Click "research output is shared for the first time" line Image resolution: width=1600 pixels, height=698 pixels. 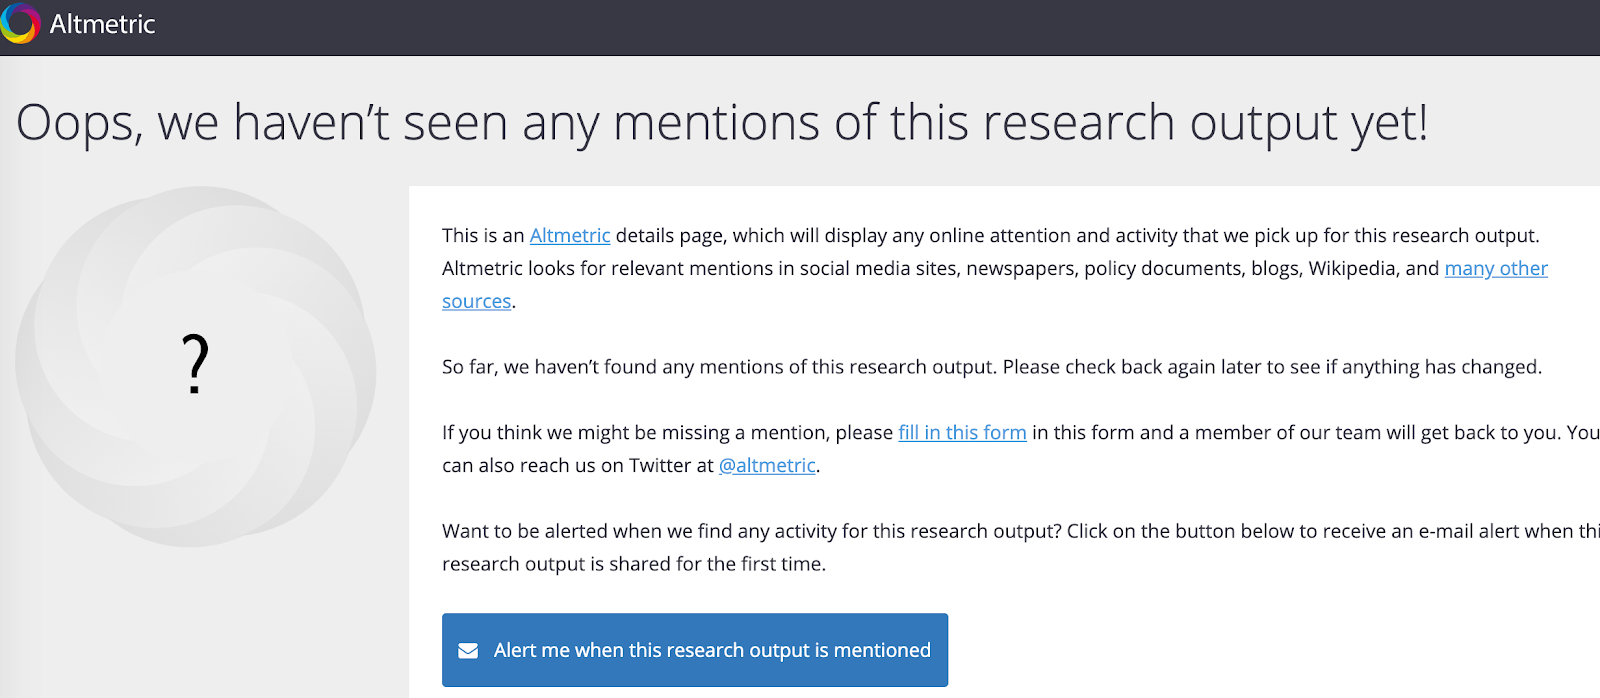point(634,564)
